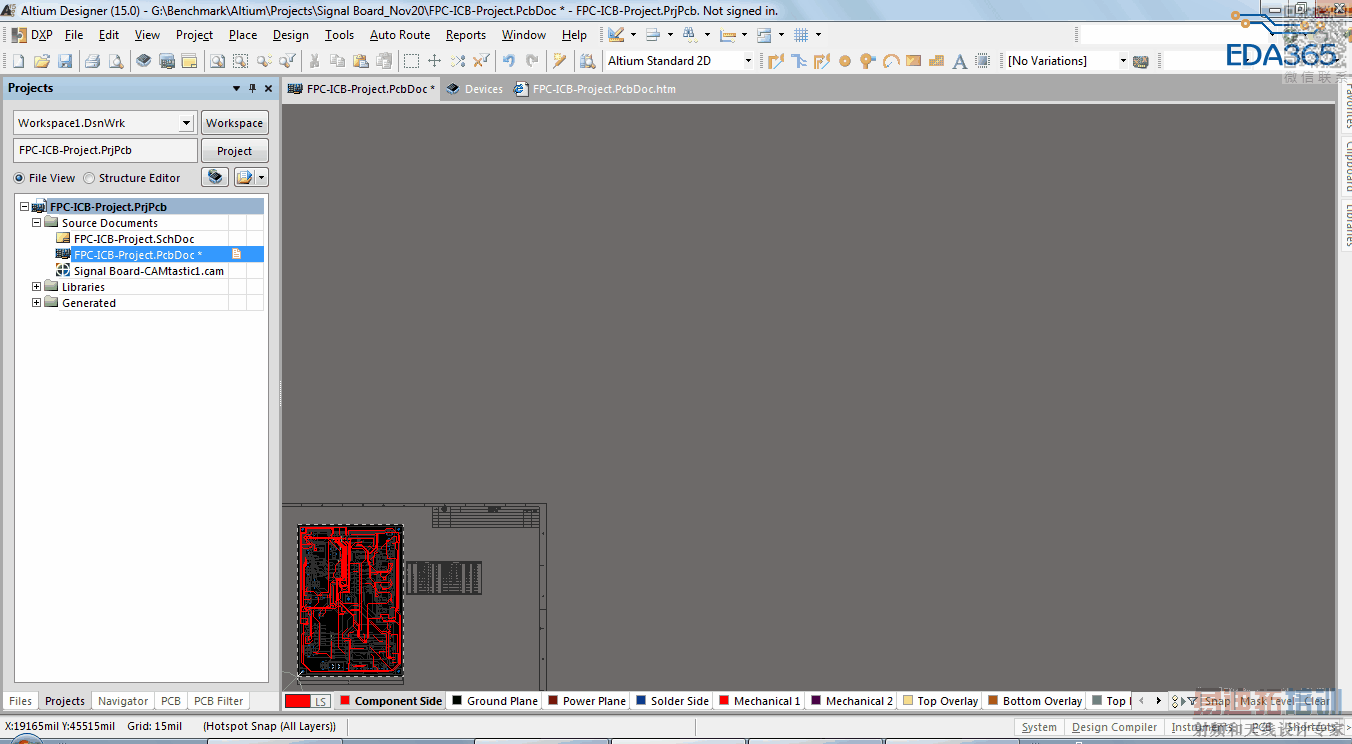Pin the Projects panel
This screenshot has height=744, width=1352.
point(252,88)
